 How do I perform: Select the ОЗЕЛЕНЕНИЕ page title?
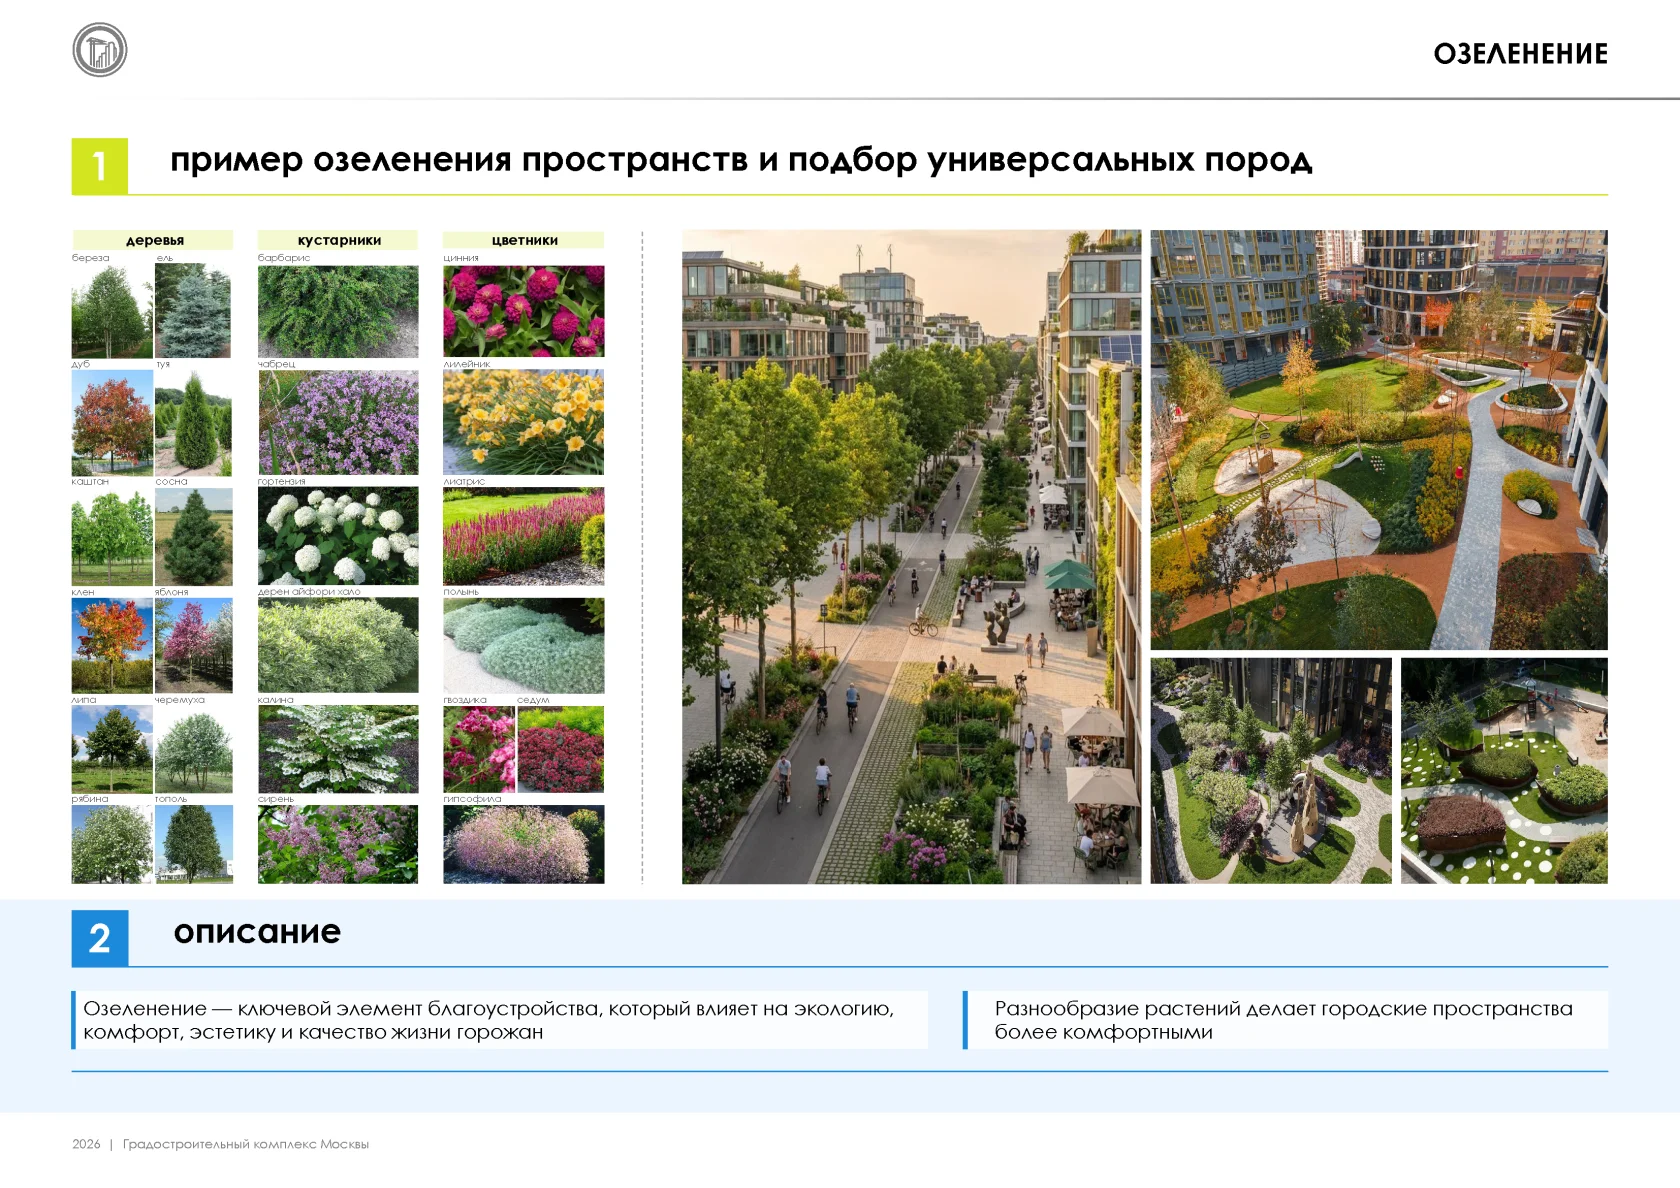point(1520,54)
